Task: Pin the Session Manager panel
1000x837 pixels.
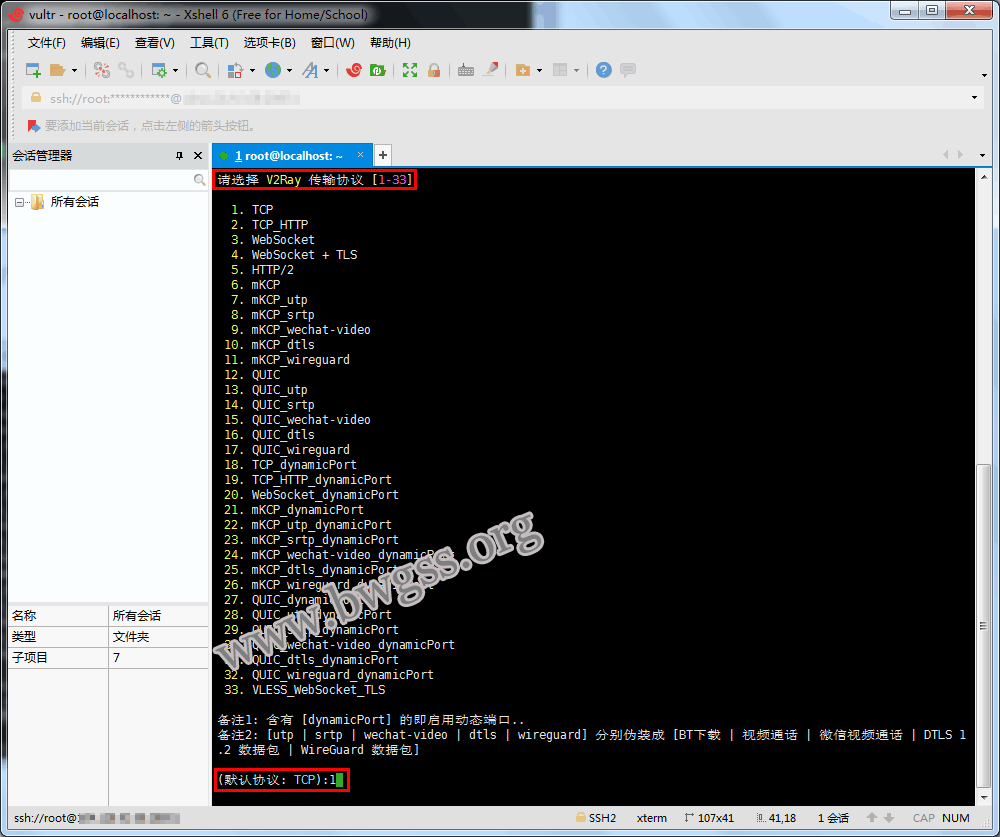Action: [180, 156]
